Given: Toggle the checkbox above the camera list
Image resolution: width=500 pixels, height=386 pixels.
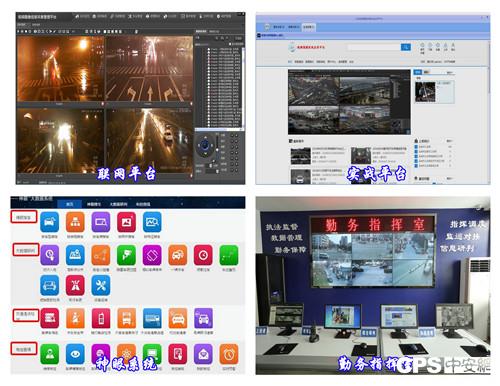Looking at the screenshot, I should pos(230,44).
